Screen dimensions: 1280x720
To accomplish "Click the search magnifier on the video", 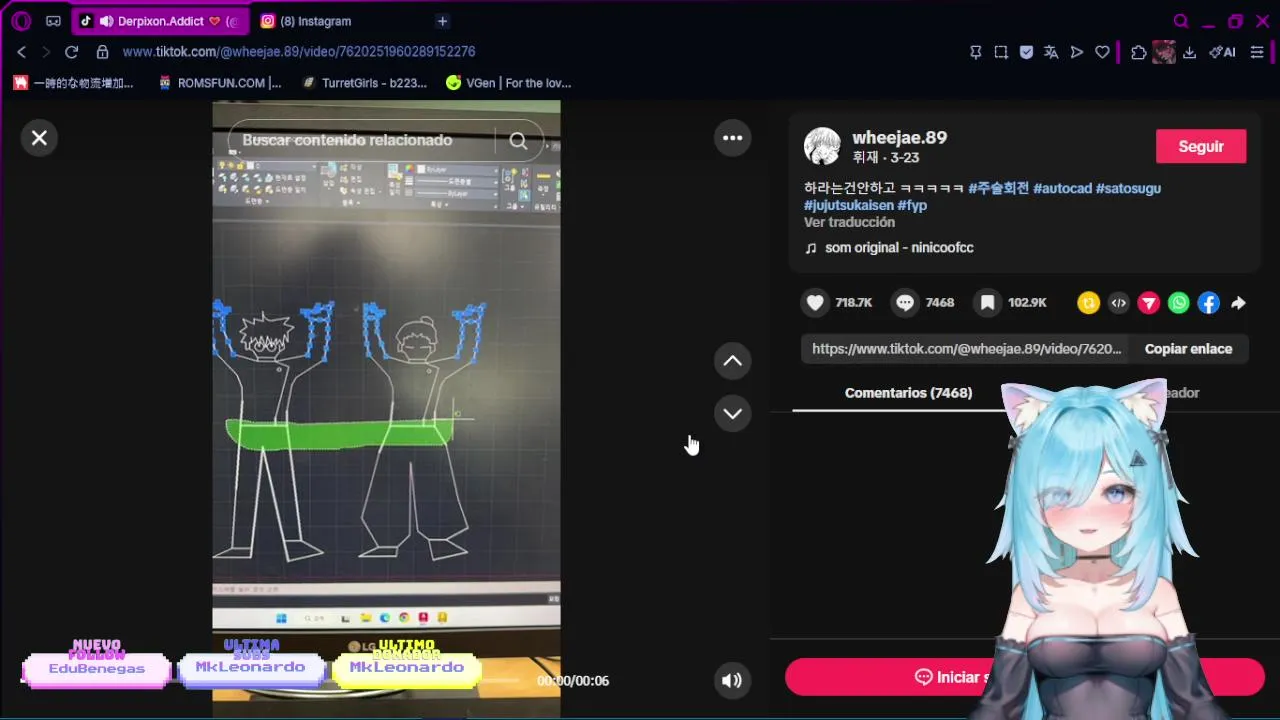I will tap(518, 141).
